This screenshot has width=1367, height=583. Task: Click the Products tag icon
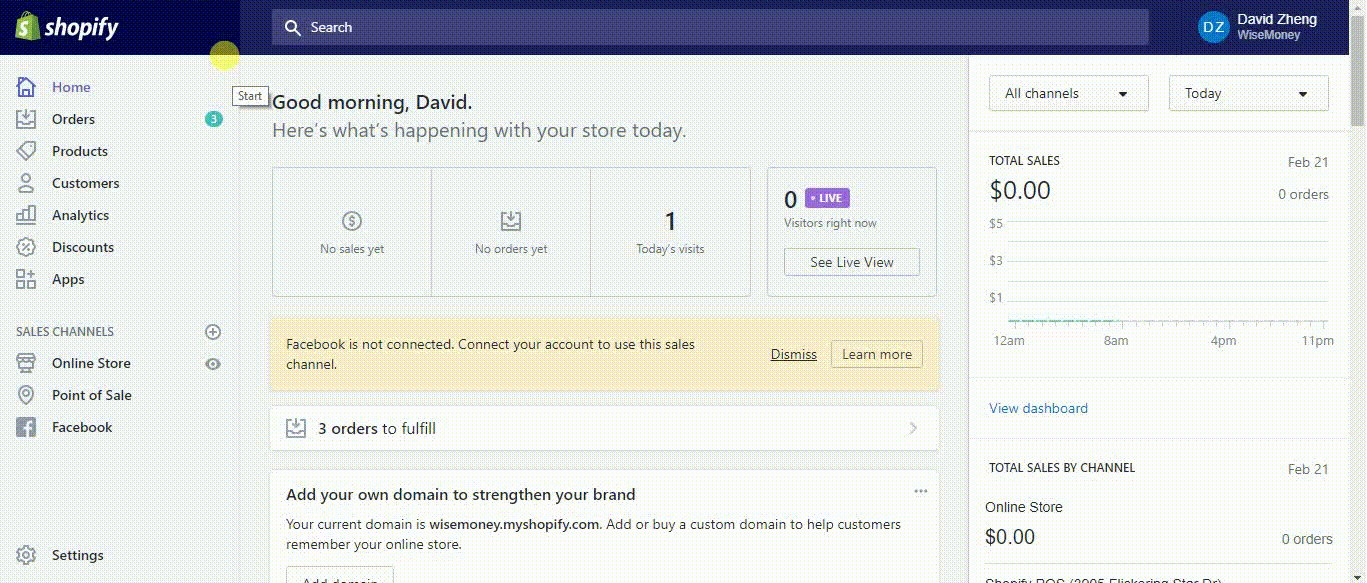click(26, 151)
